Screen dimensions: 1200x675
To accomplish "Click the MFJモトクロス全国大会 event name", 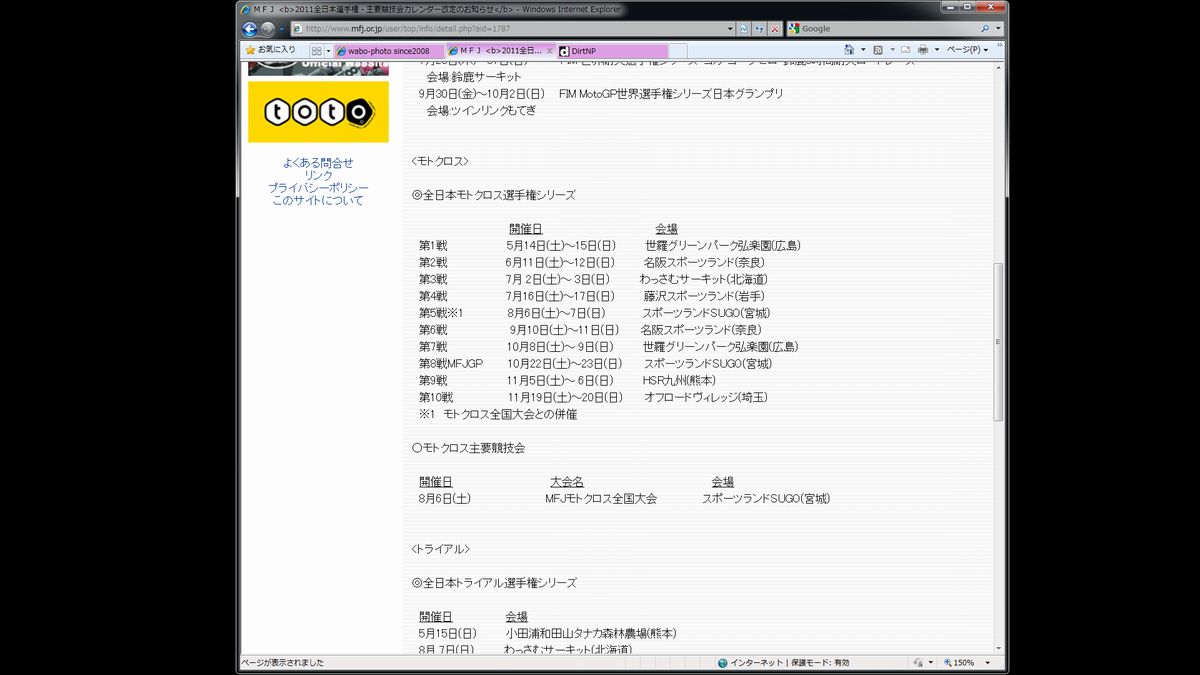I will (601, 498).
